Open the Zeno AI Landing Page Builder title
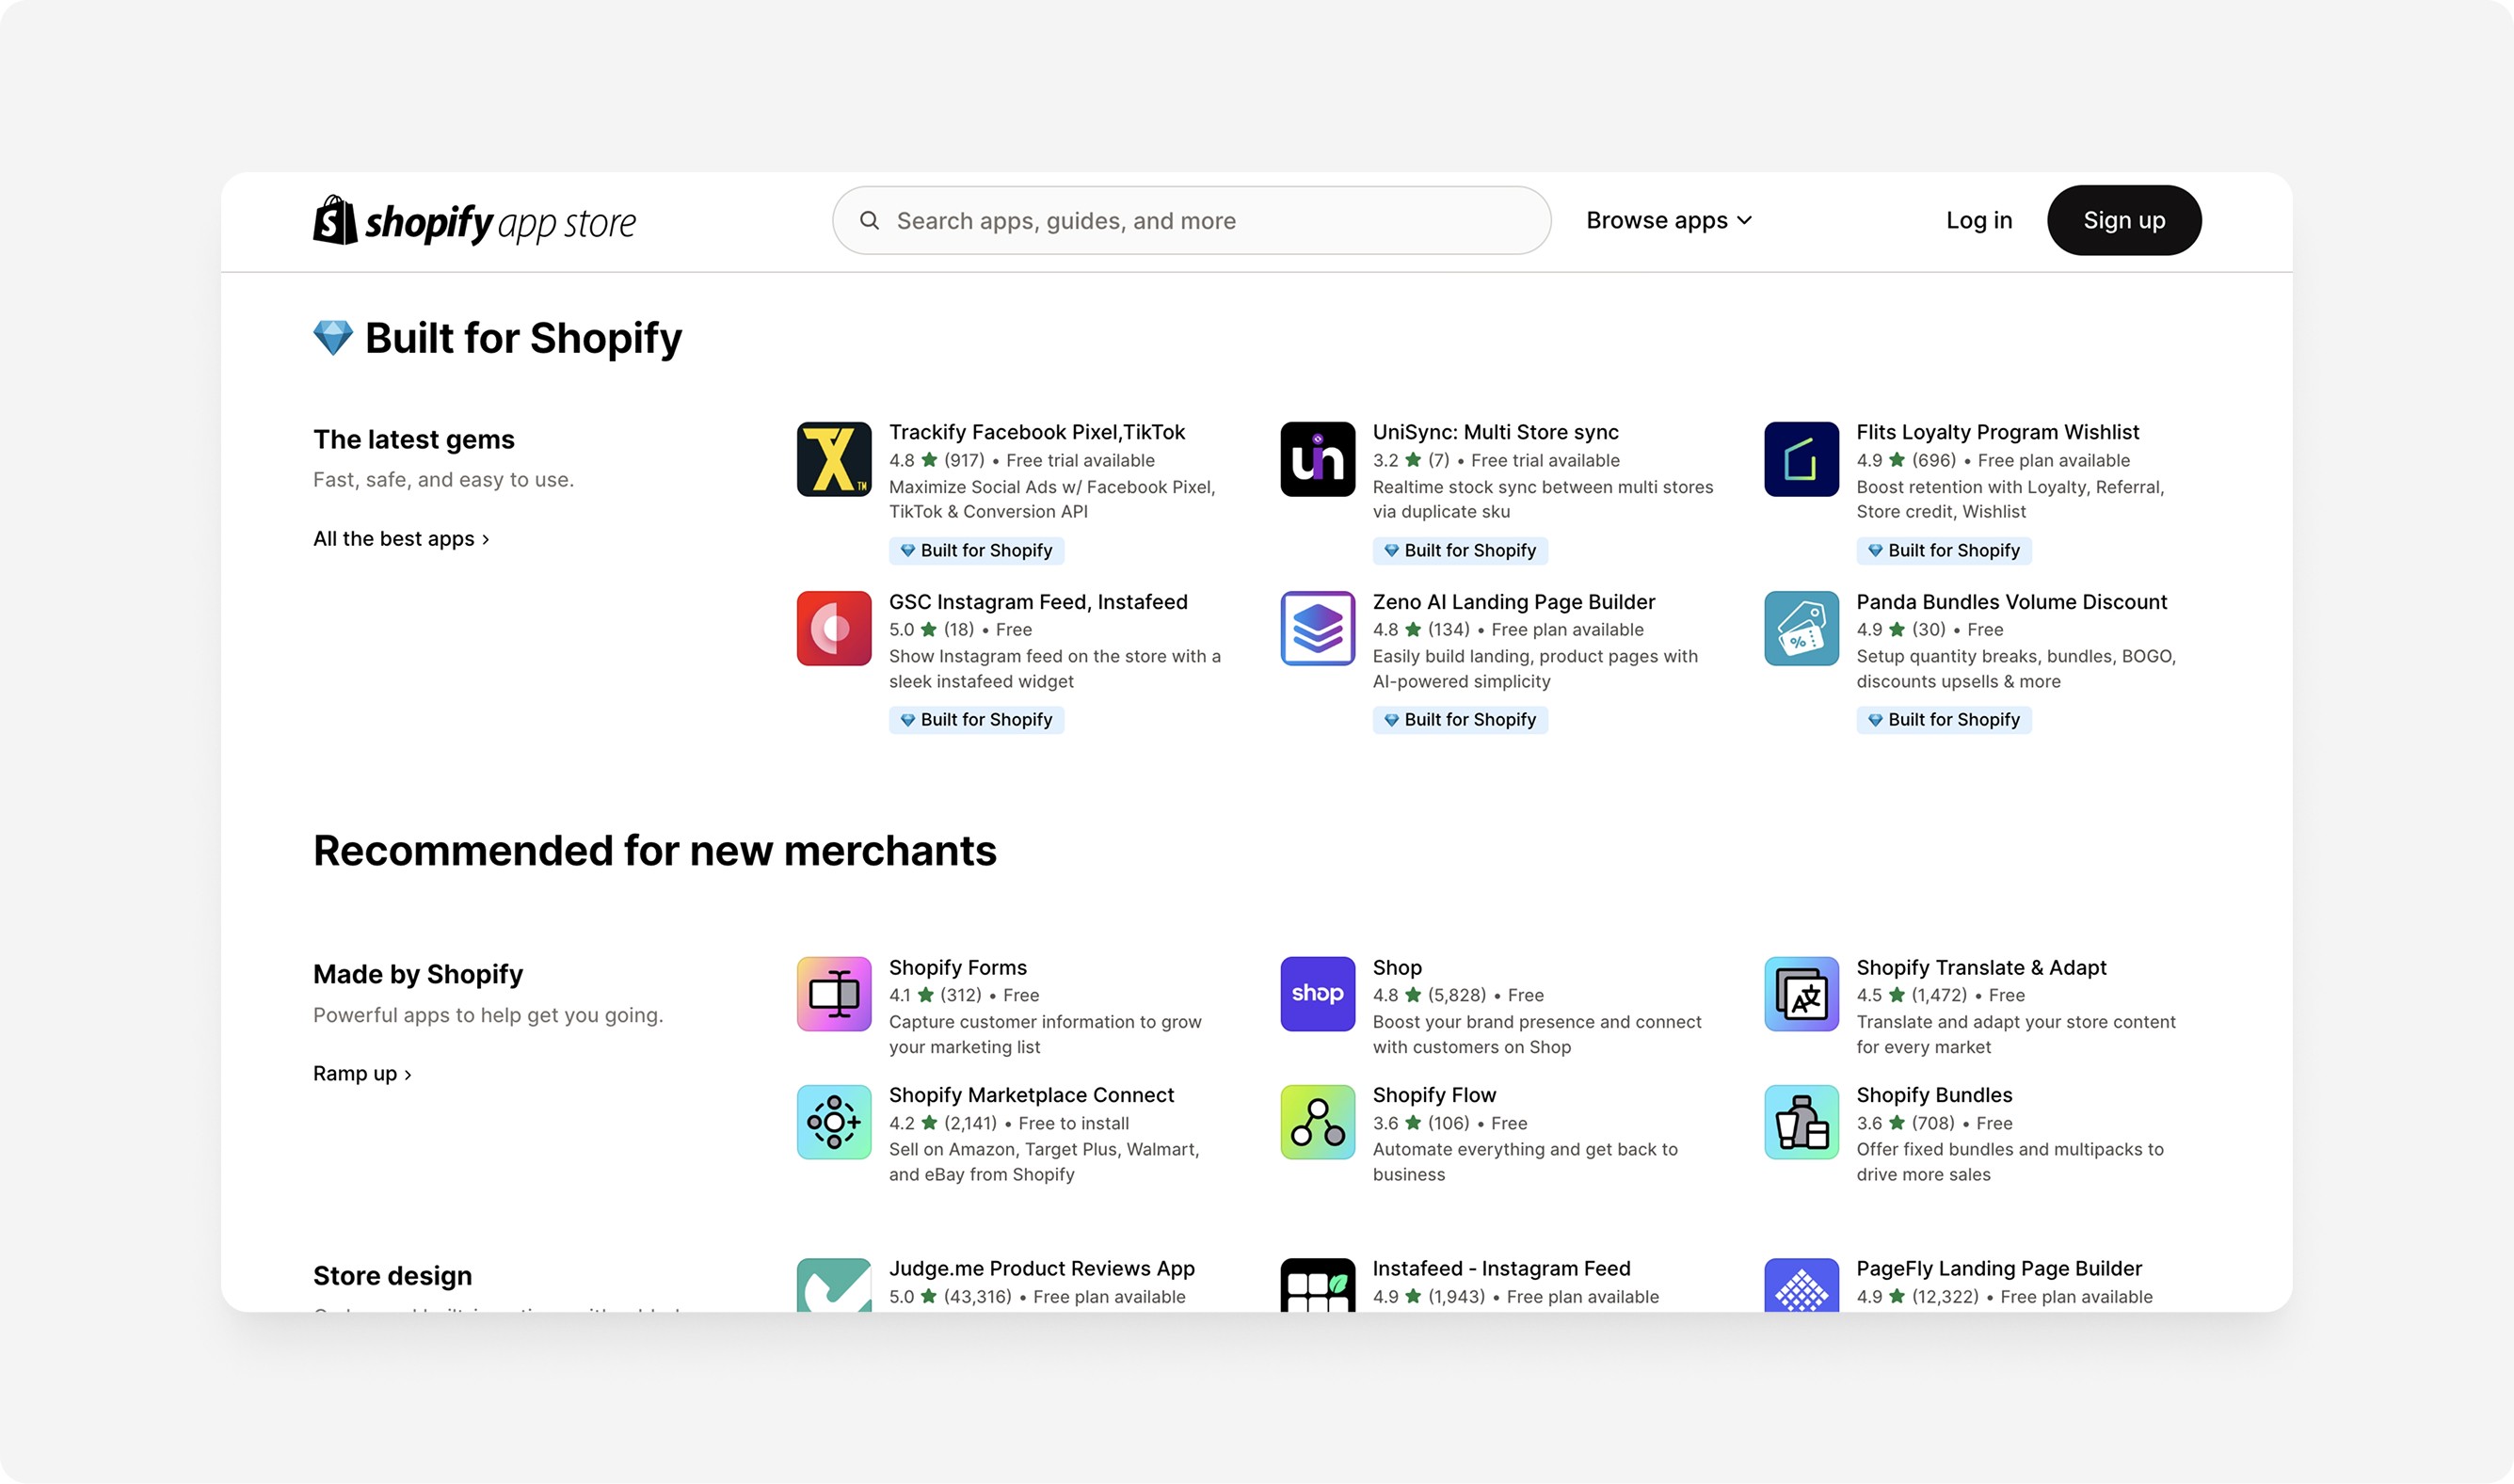 tap(1513, 602)
